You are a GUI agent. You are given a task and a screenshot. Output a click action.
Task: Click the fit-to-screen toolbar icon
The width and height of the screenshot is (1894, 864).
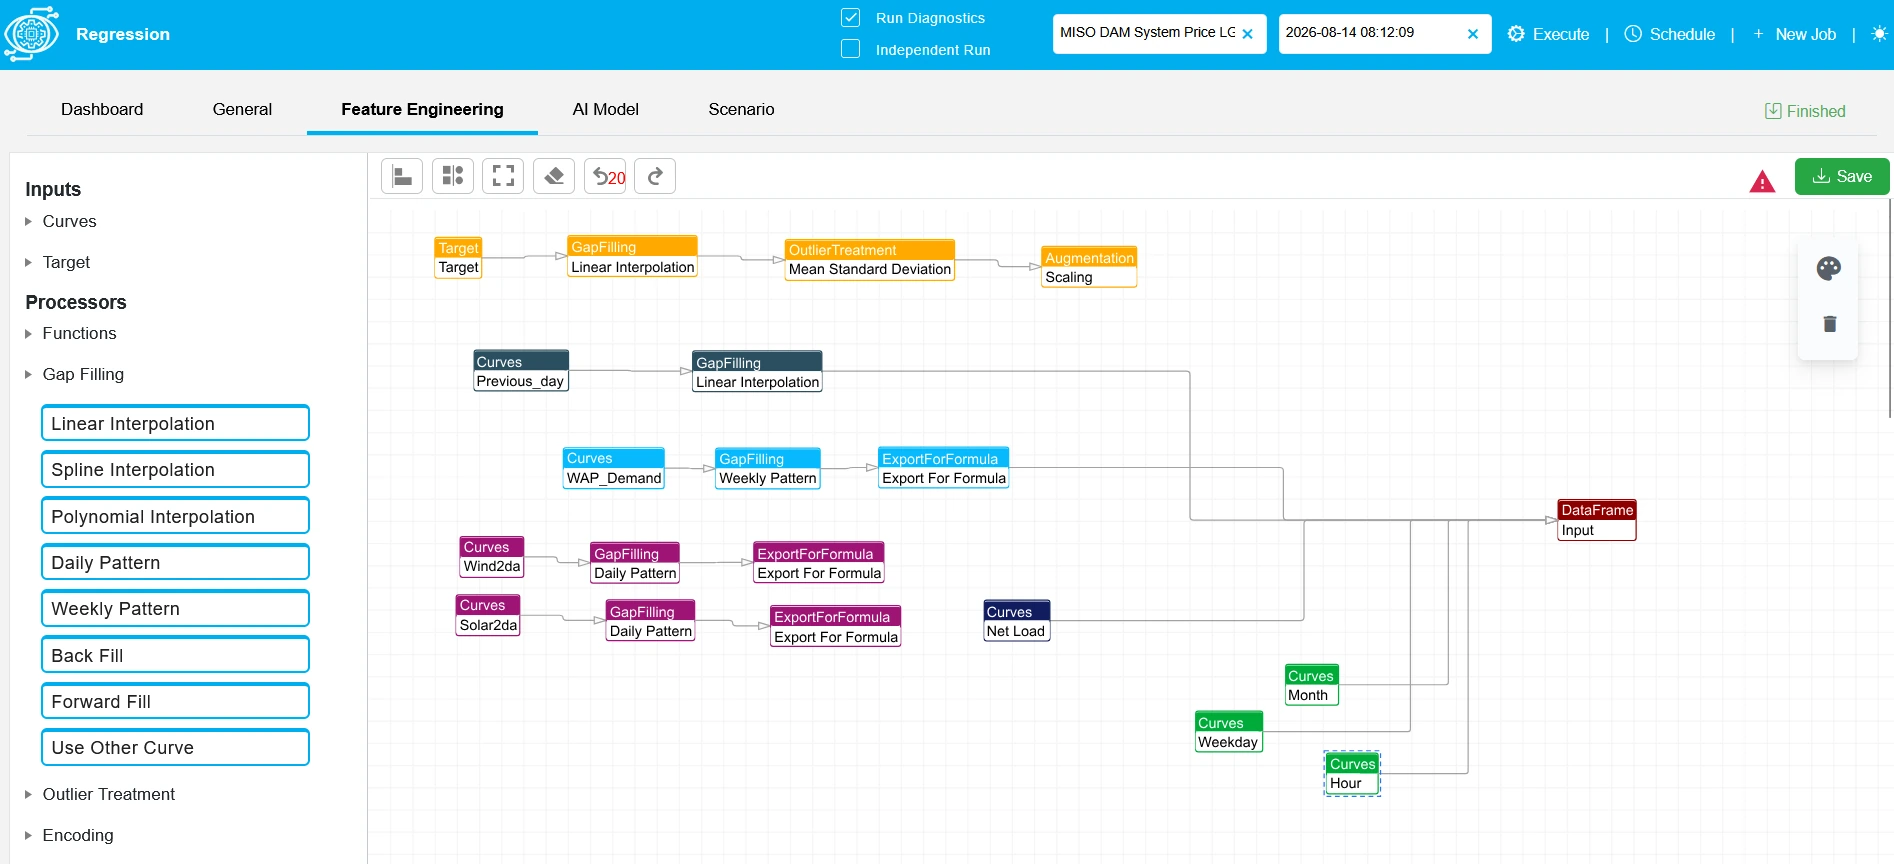(x=503, y=176)
